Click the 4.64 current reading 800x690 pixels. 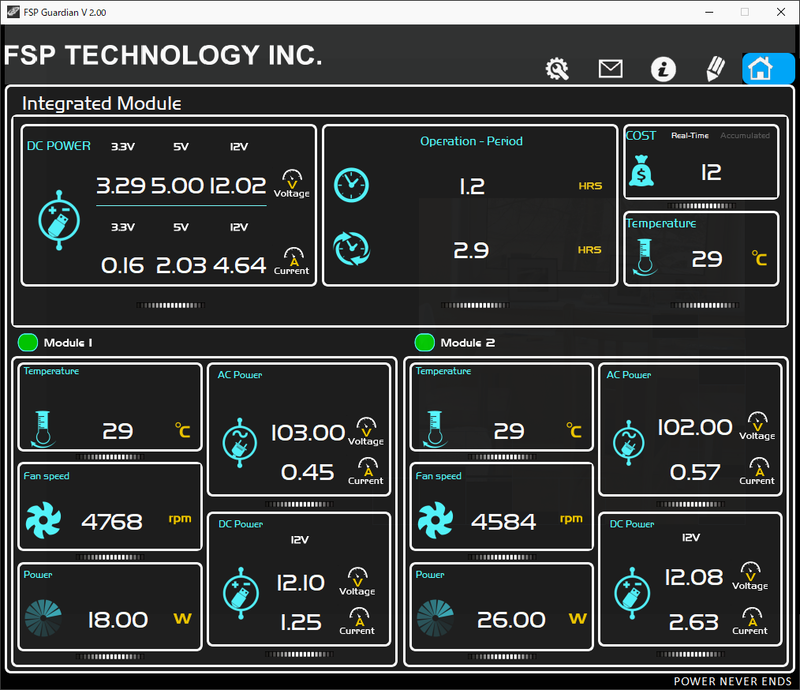point(239,265)
